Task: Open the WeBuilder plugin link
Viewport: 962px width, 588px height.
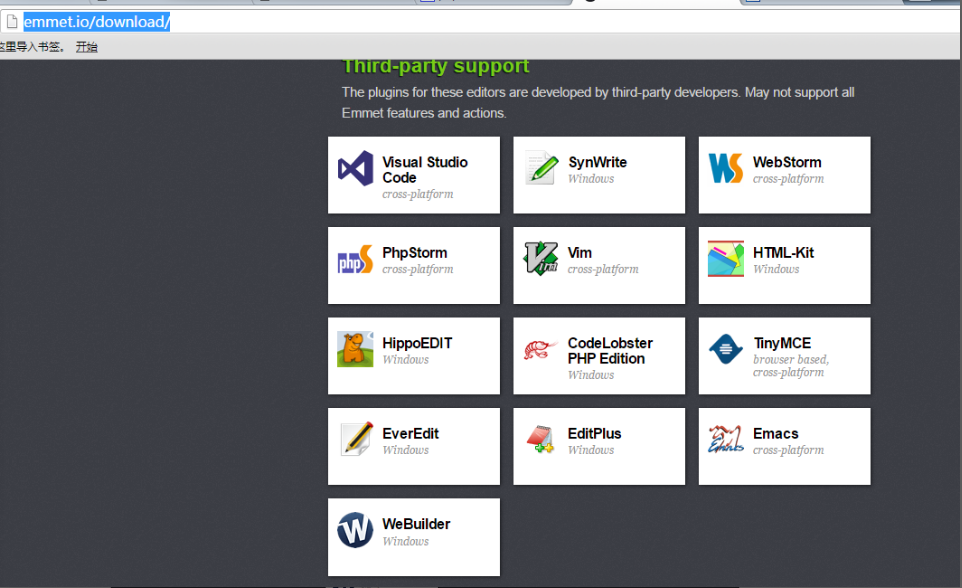Action: pyautogui.click(x=414, y=537)
